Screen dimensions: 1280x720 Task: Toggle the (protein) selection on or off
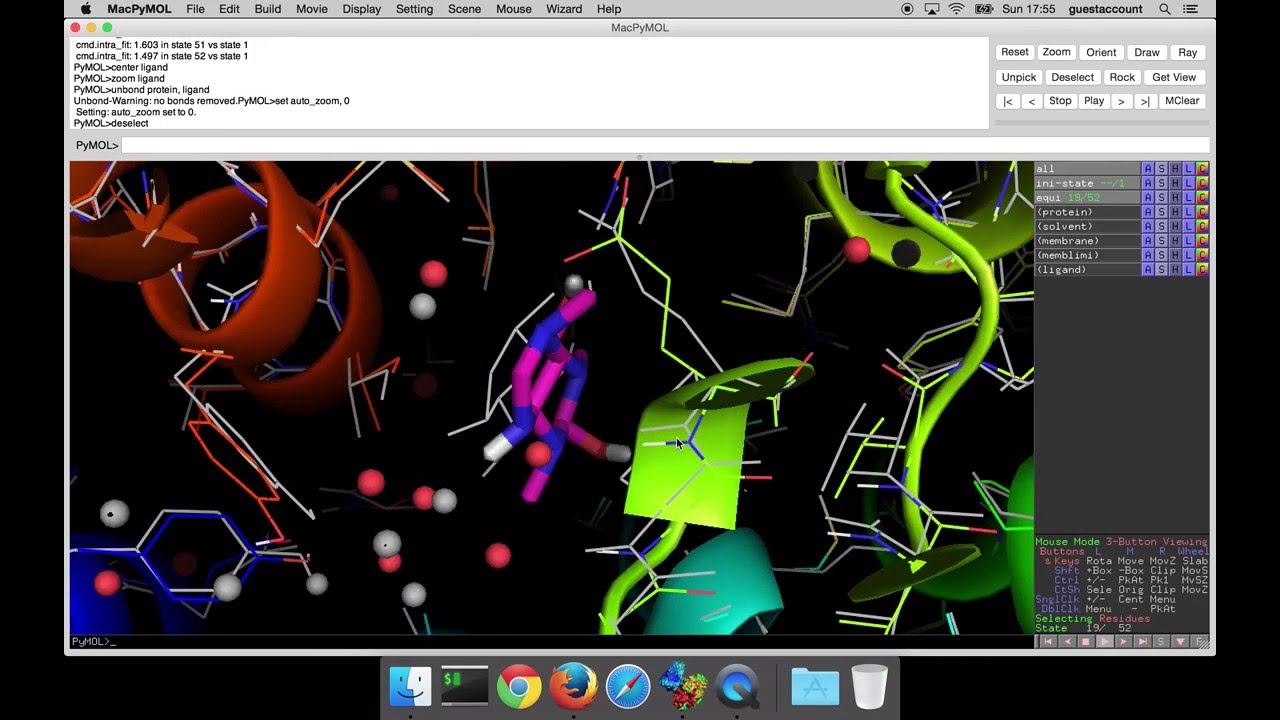1087,212
